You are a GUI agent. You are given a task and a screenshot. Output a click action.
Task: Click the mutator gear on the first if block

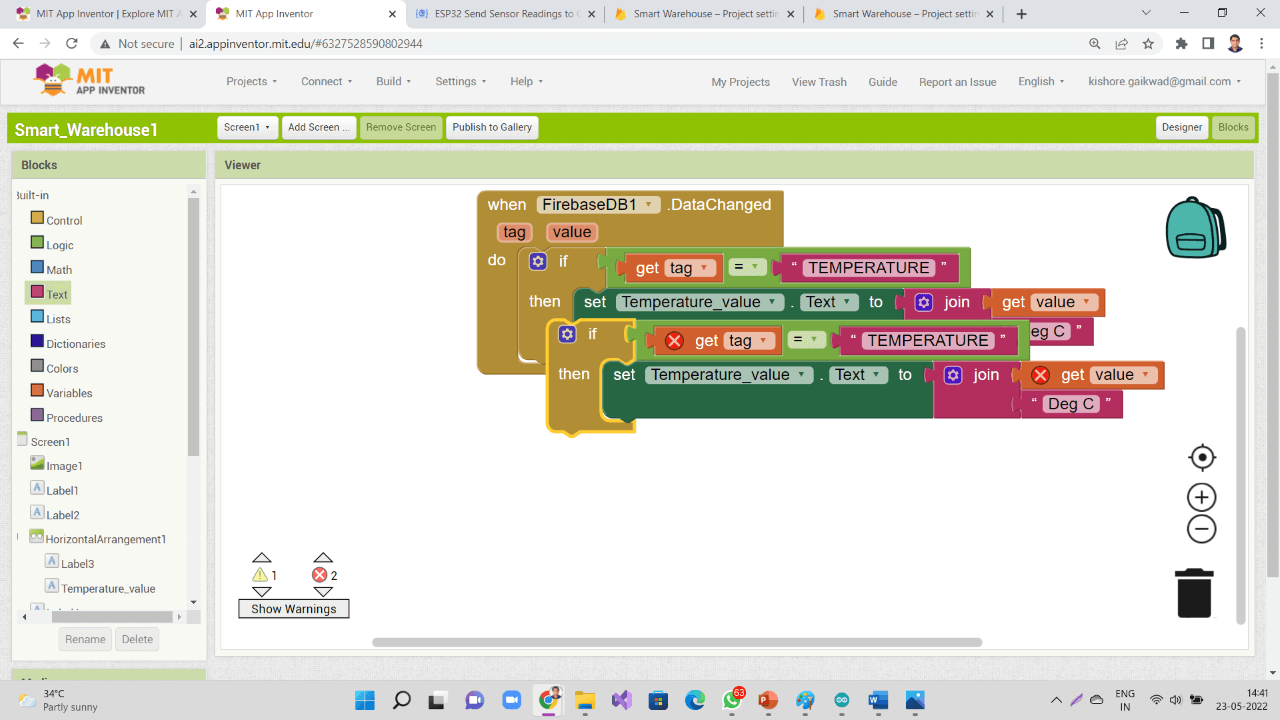[538, 261]
